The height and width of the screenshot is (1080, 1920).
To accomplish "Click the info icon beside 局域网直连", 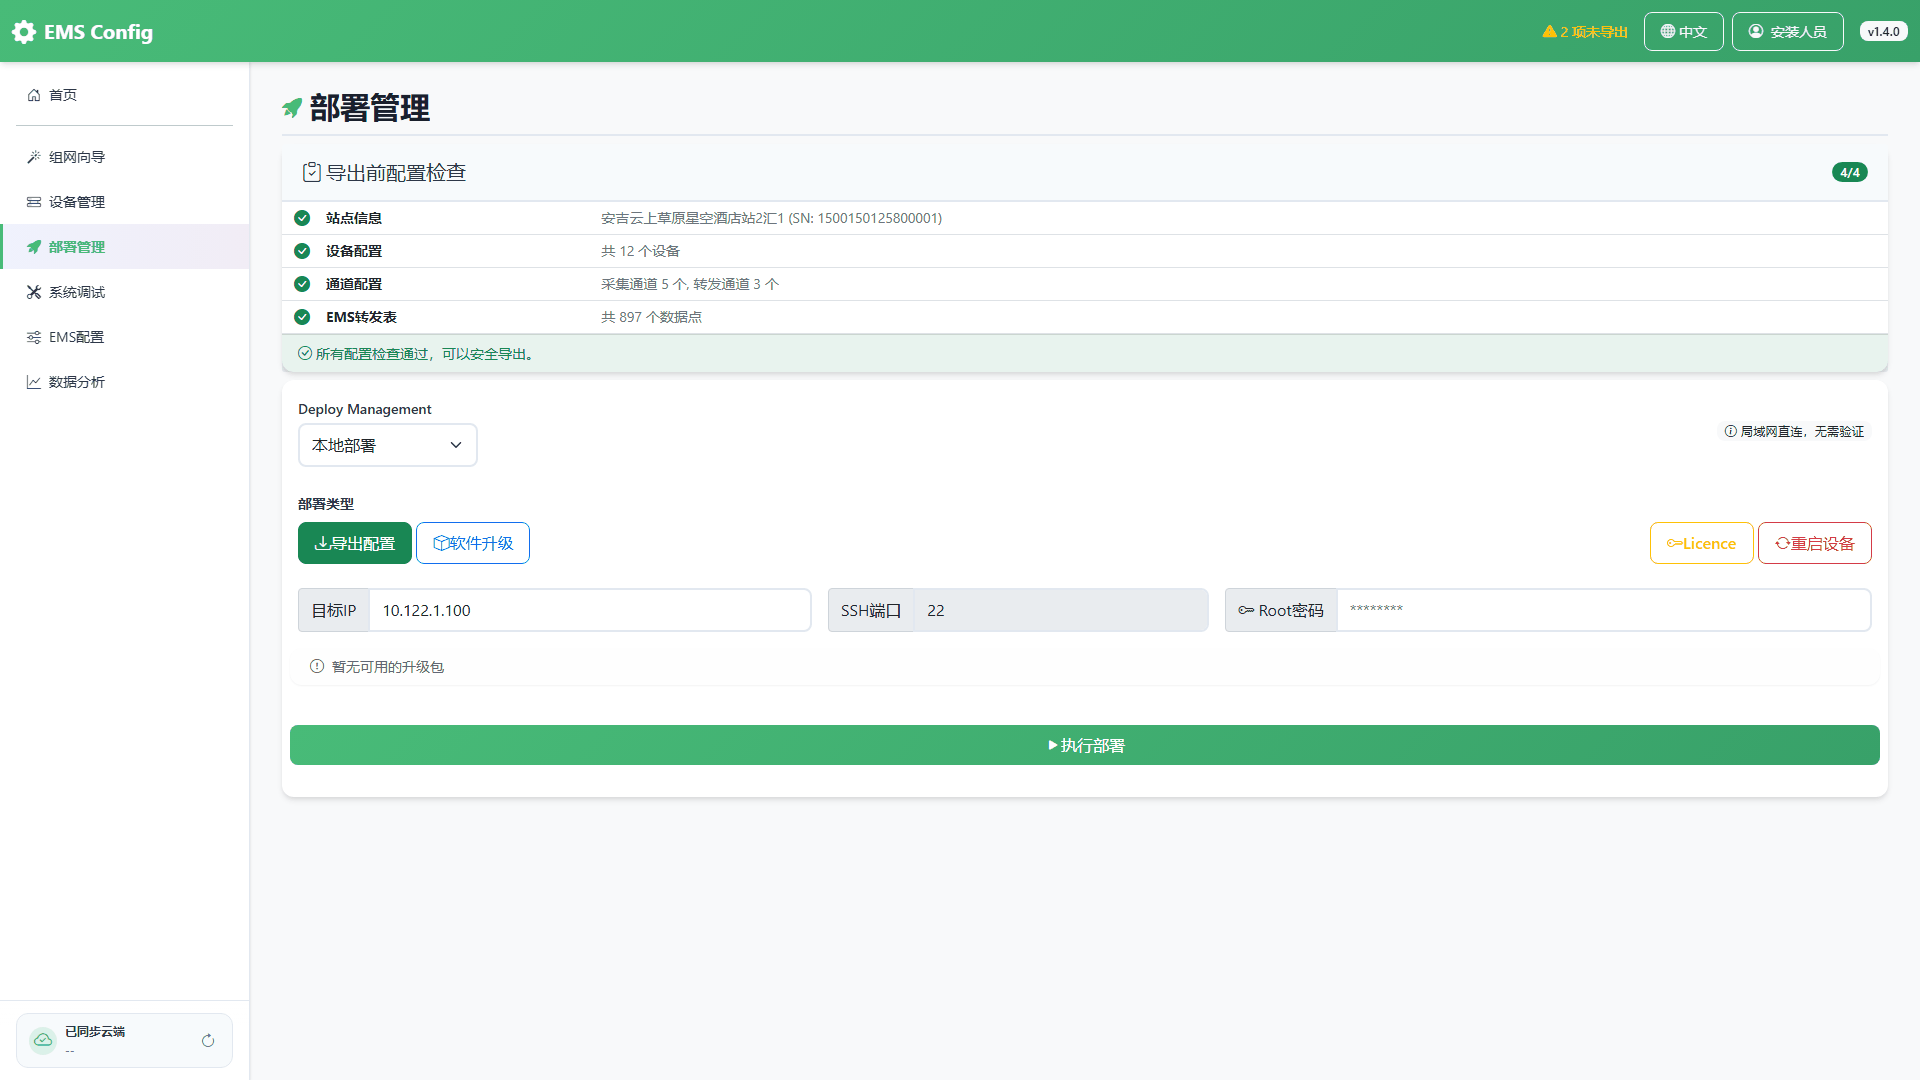I will point(1730,431).
